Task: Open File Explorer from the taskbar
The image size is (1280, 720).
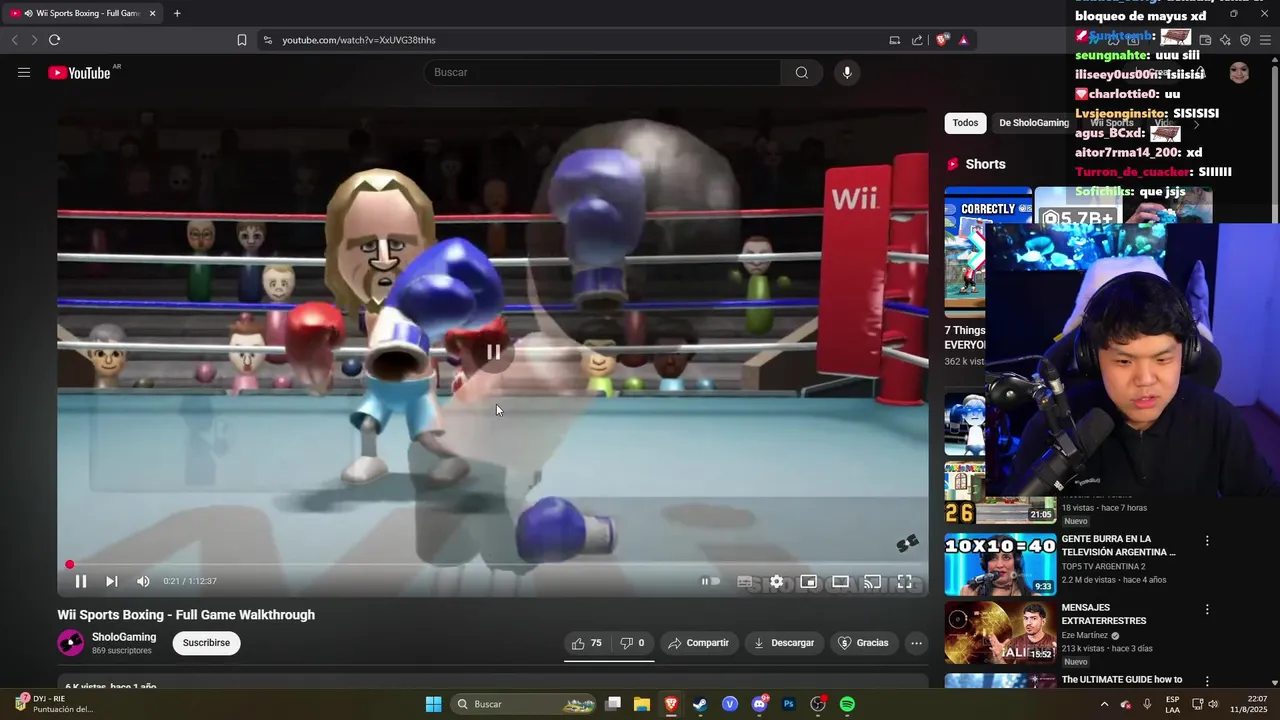Action: 642,704
